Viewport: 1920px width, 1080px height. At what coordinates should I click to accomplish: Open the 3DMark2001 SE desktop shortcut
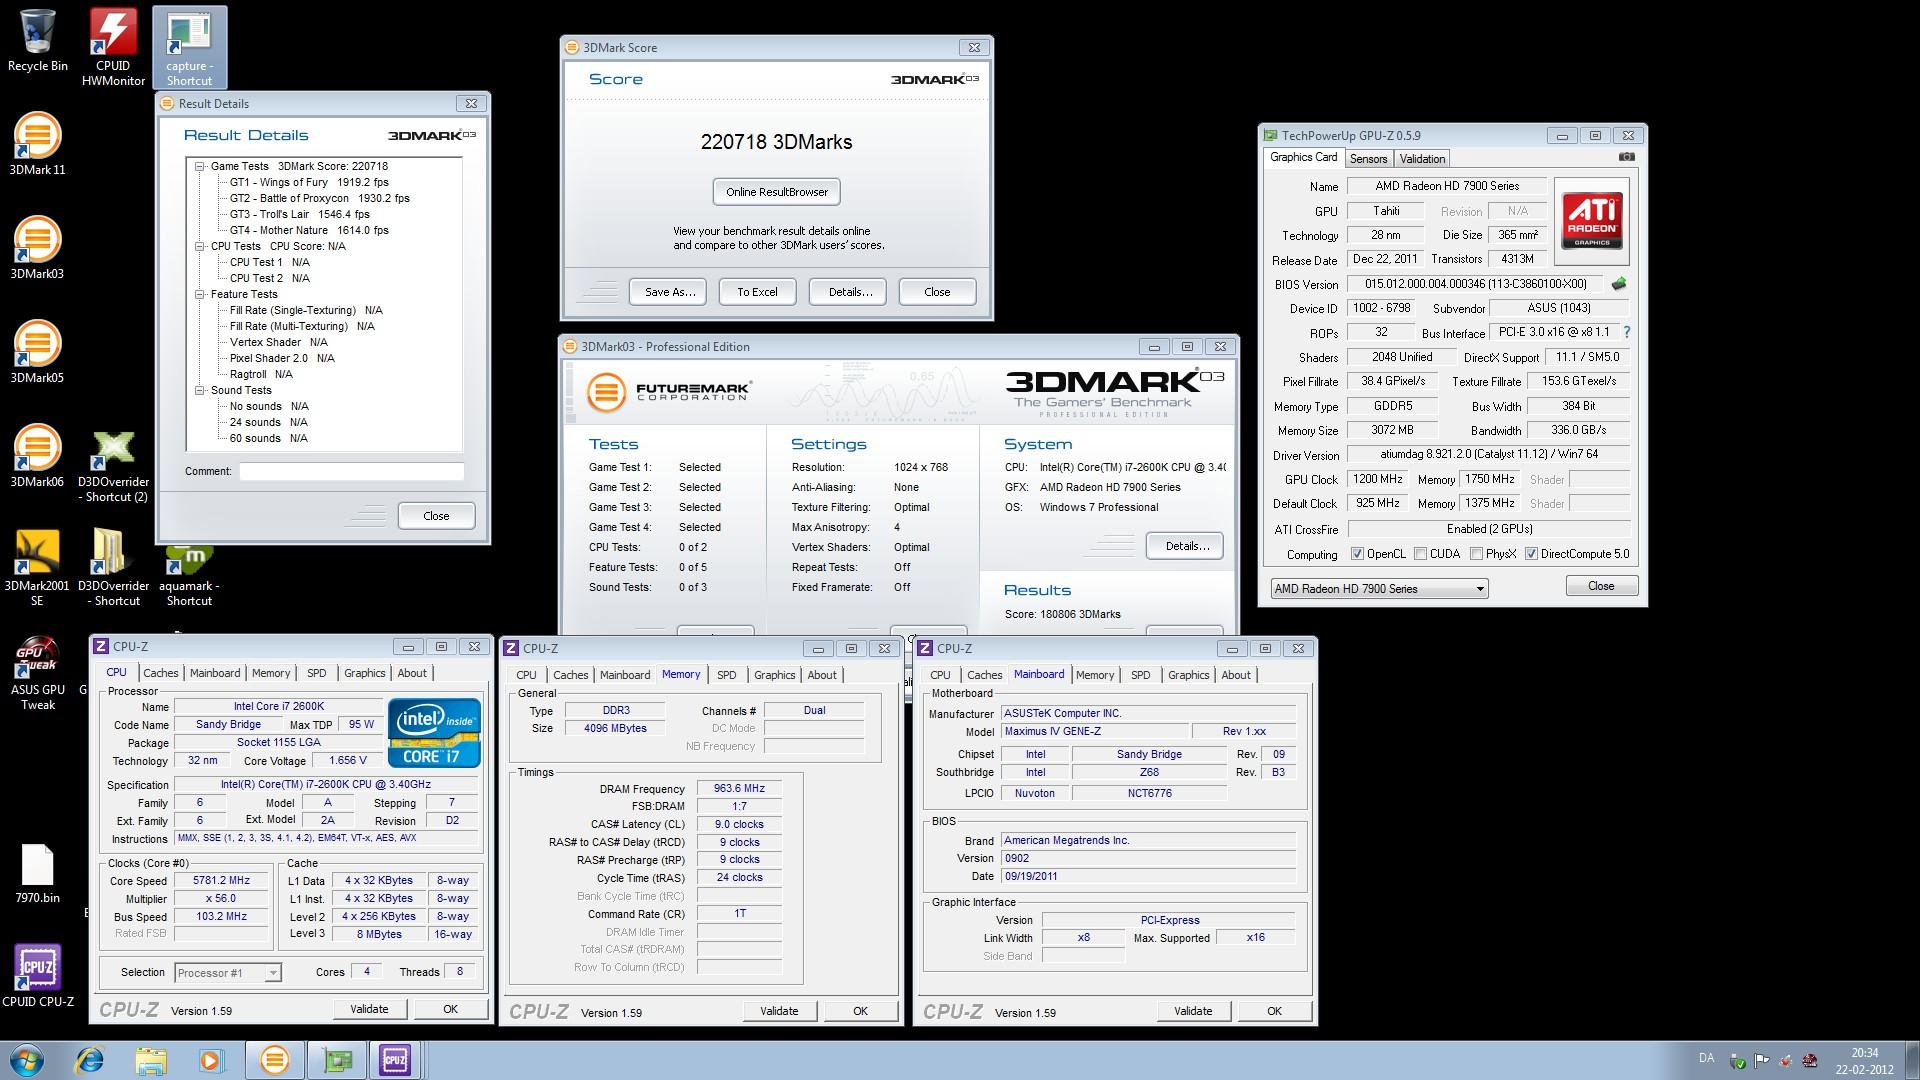coord(37,567)
